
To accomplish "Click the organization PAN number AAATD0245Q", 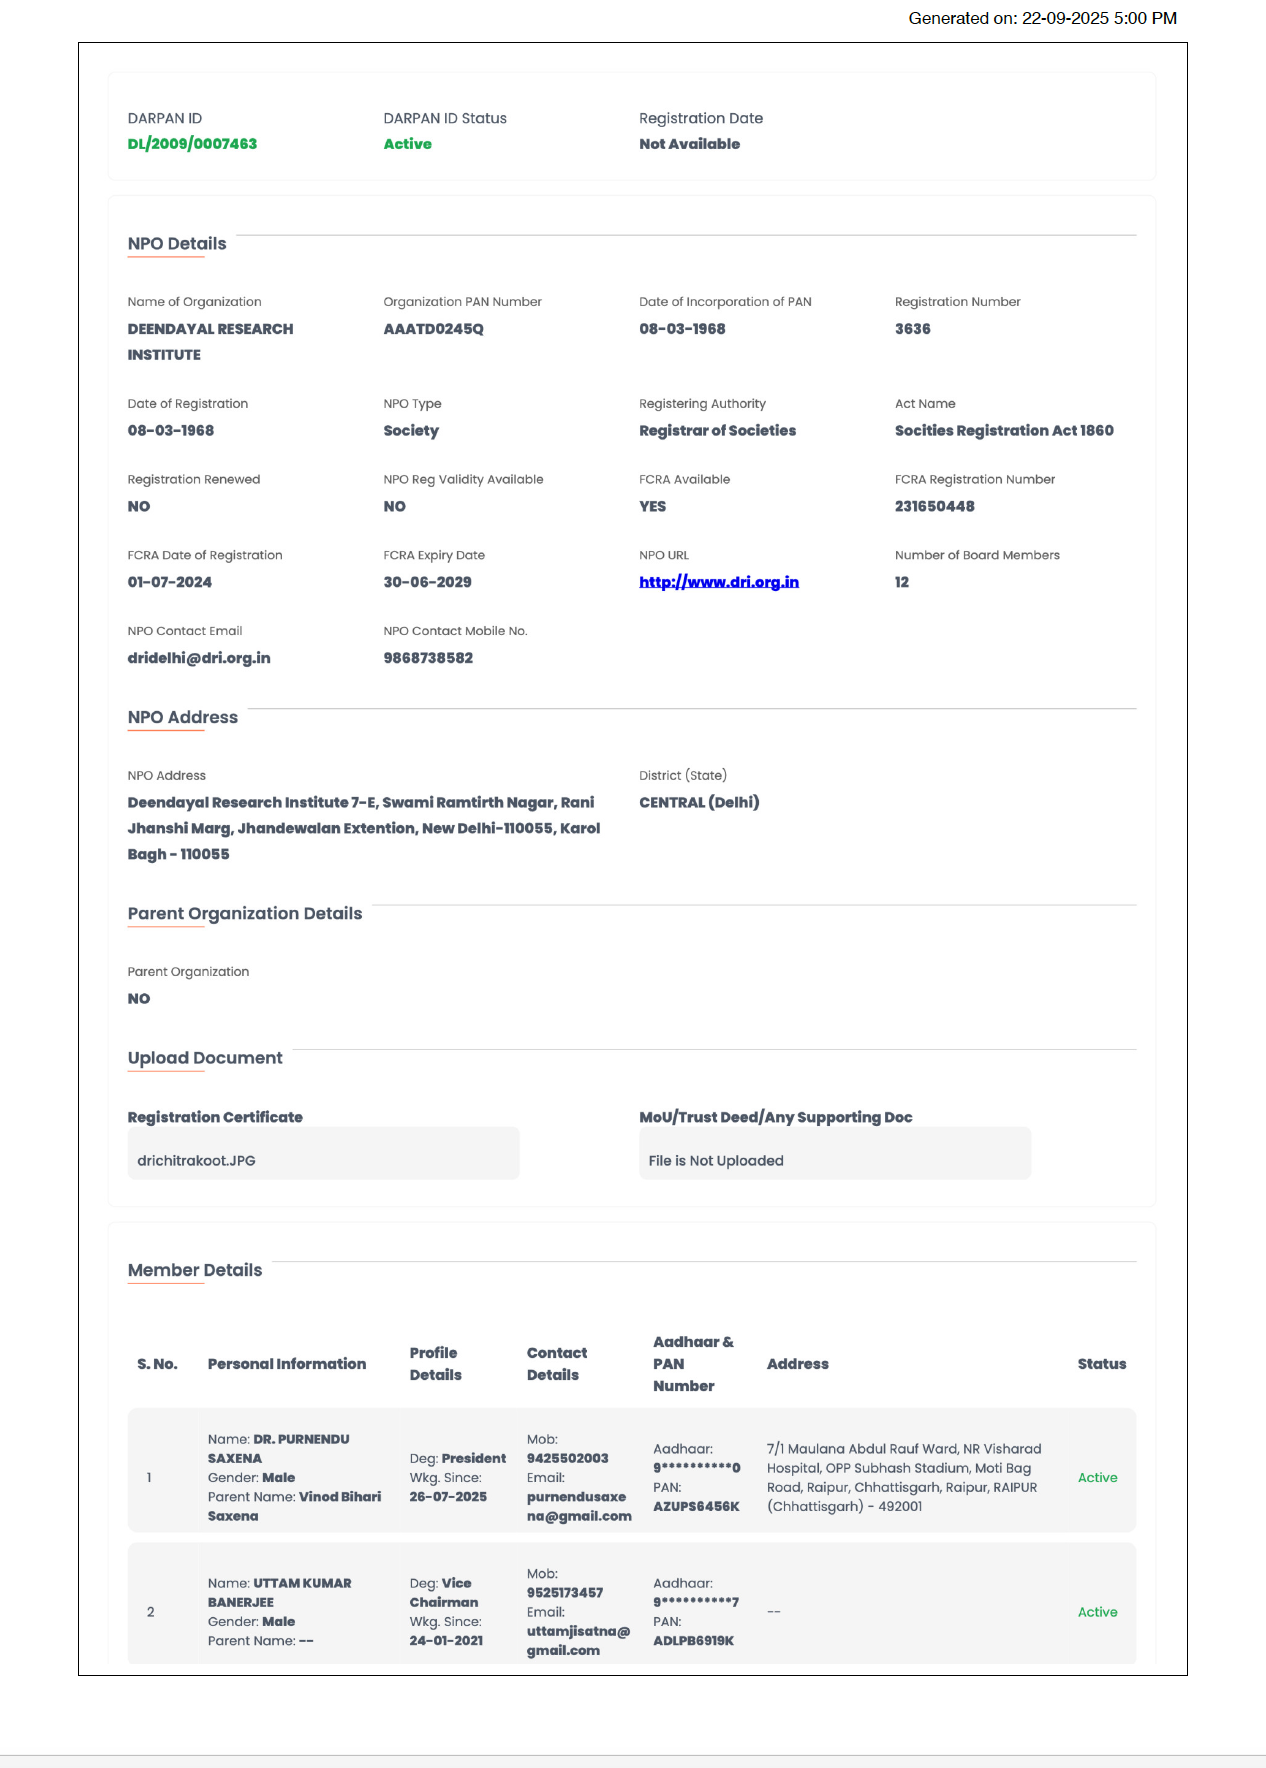I will (x=433, y=329).
